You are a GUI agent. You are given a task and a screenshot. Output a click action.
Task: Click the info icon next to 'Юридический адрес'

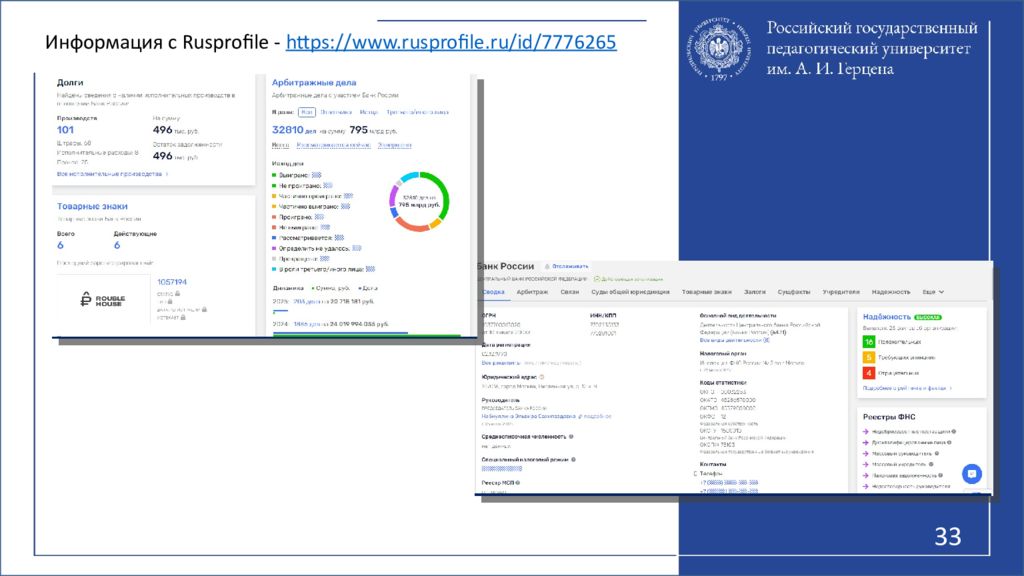point(541,377)
